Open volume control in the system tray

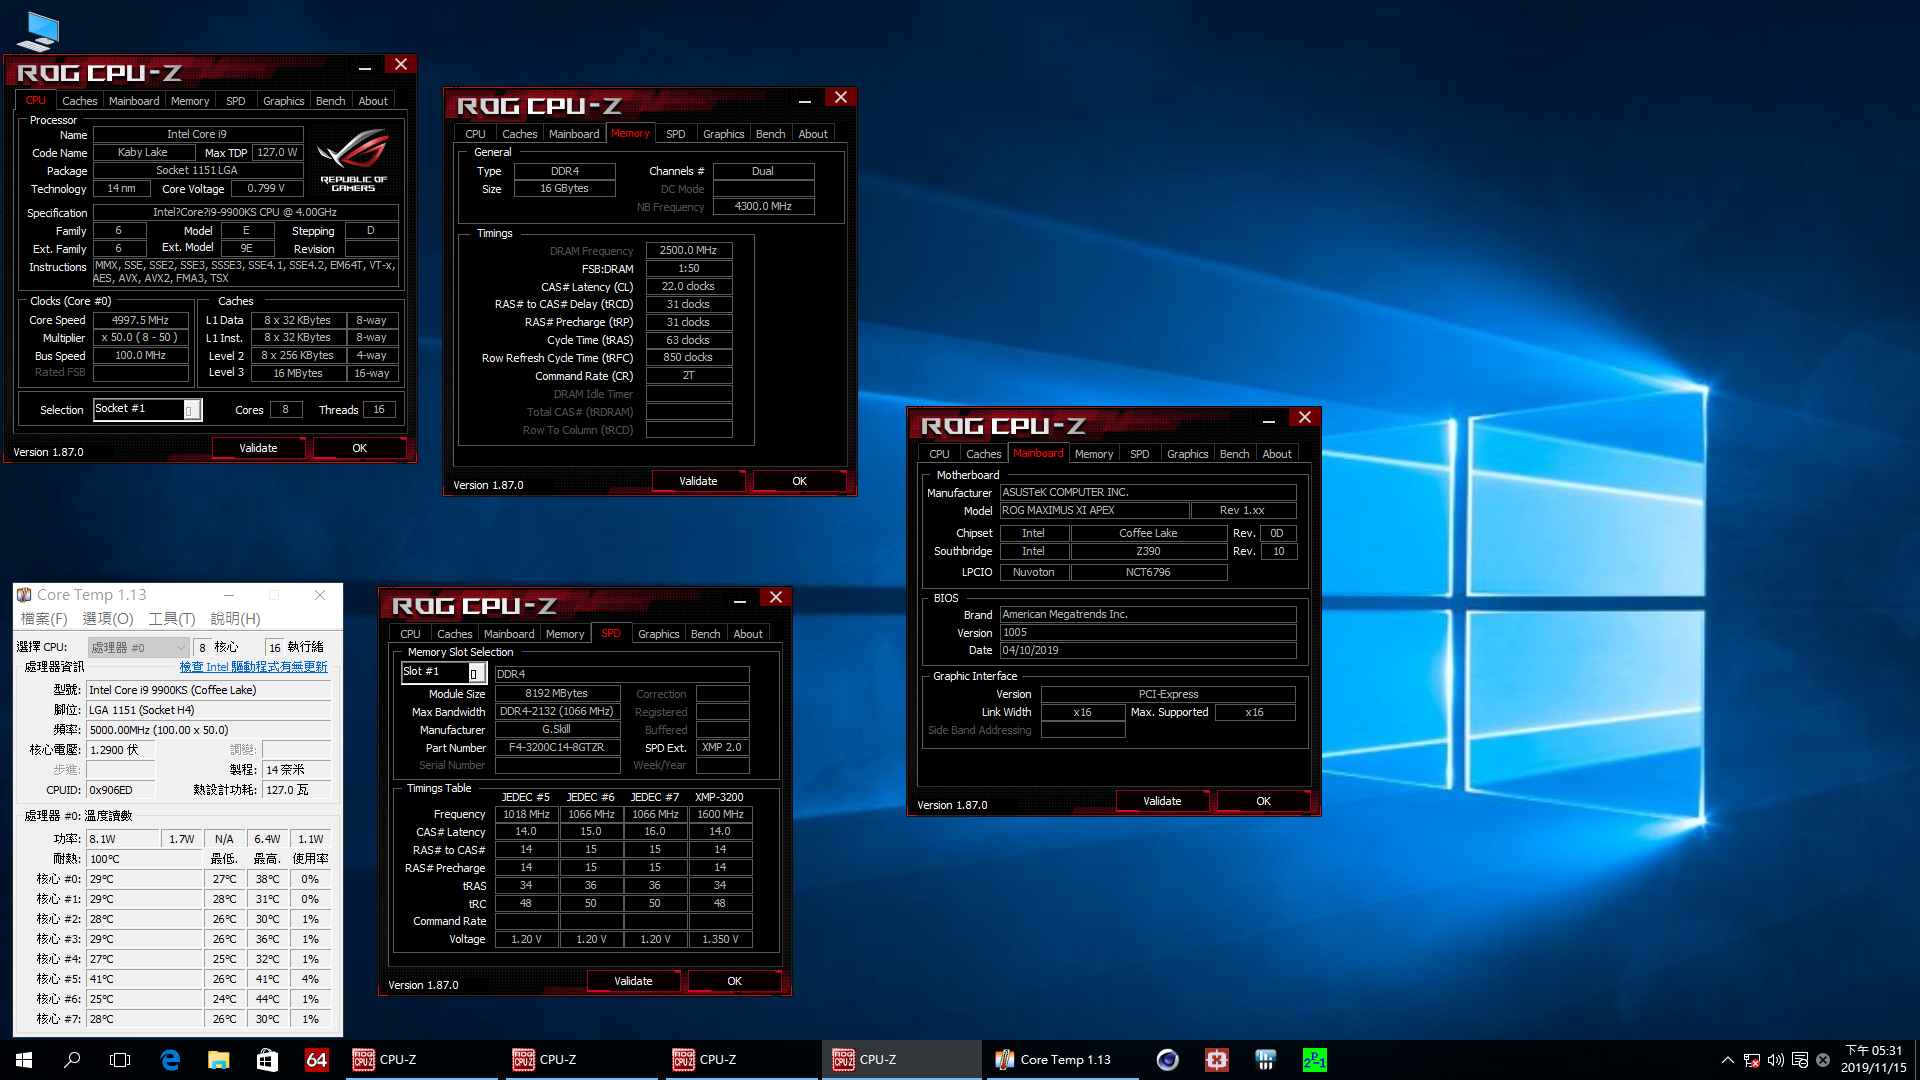(x=1775, y=1060)
